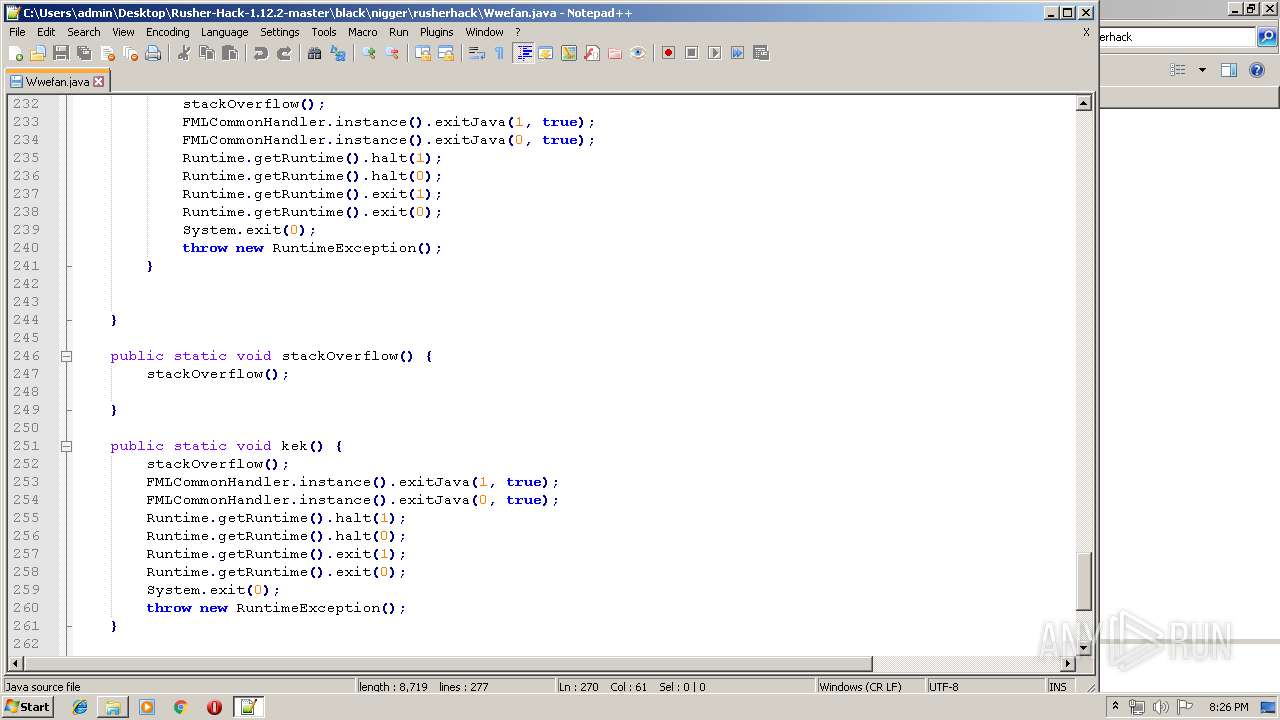Viewport: 1280px width, 720px height.
Task: Open the Settings menu
Action: (x=280, y=32)
